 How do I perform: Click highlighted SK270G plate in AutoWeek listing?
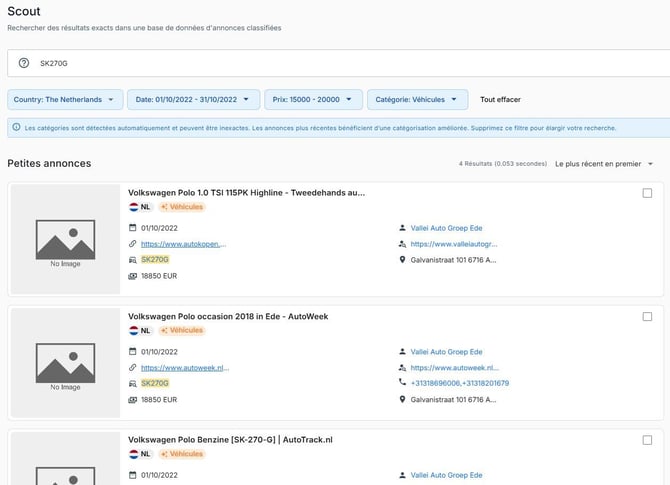point(155,383)
